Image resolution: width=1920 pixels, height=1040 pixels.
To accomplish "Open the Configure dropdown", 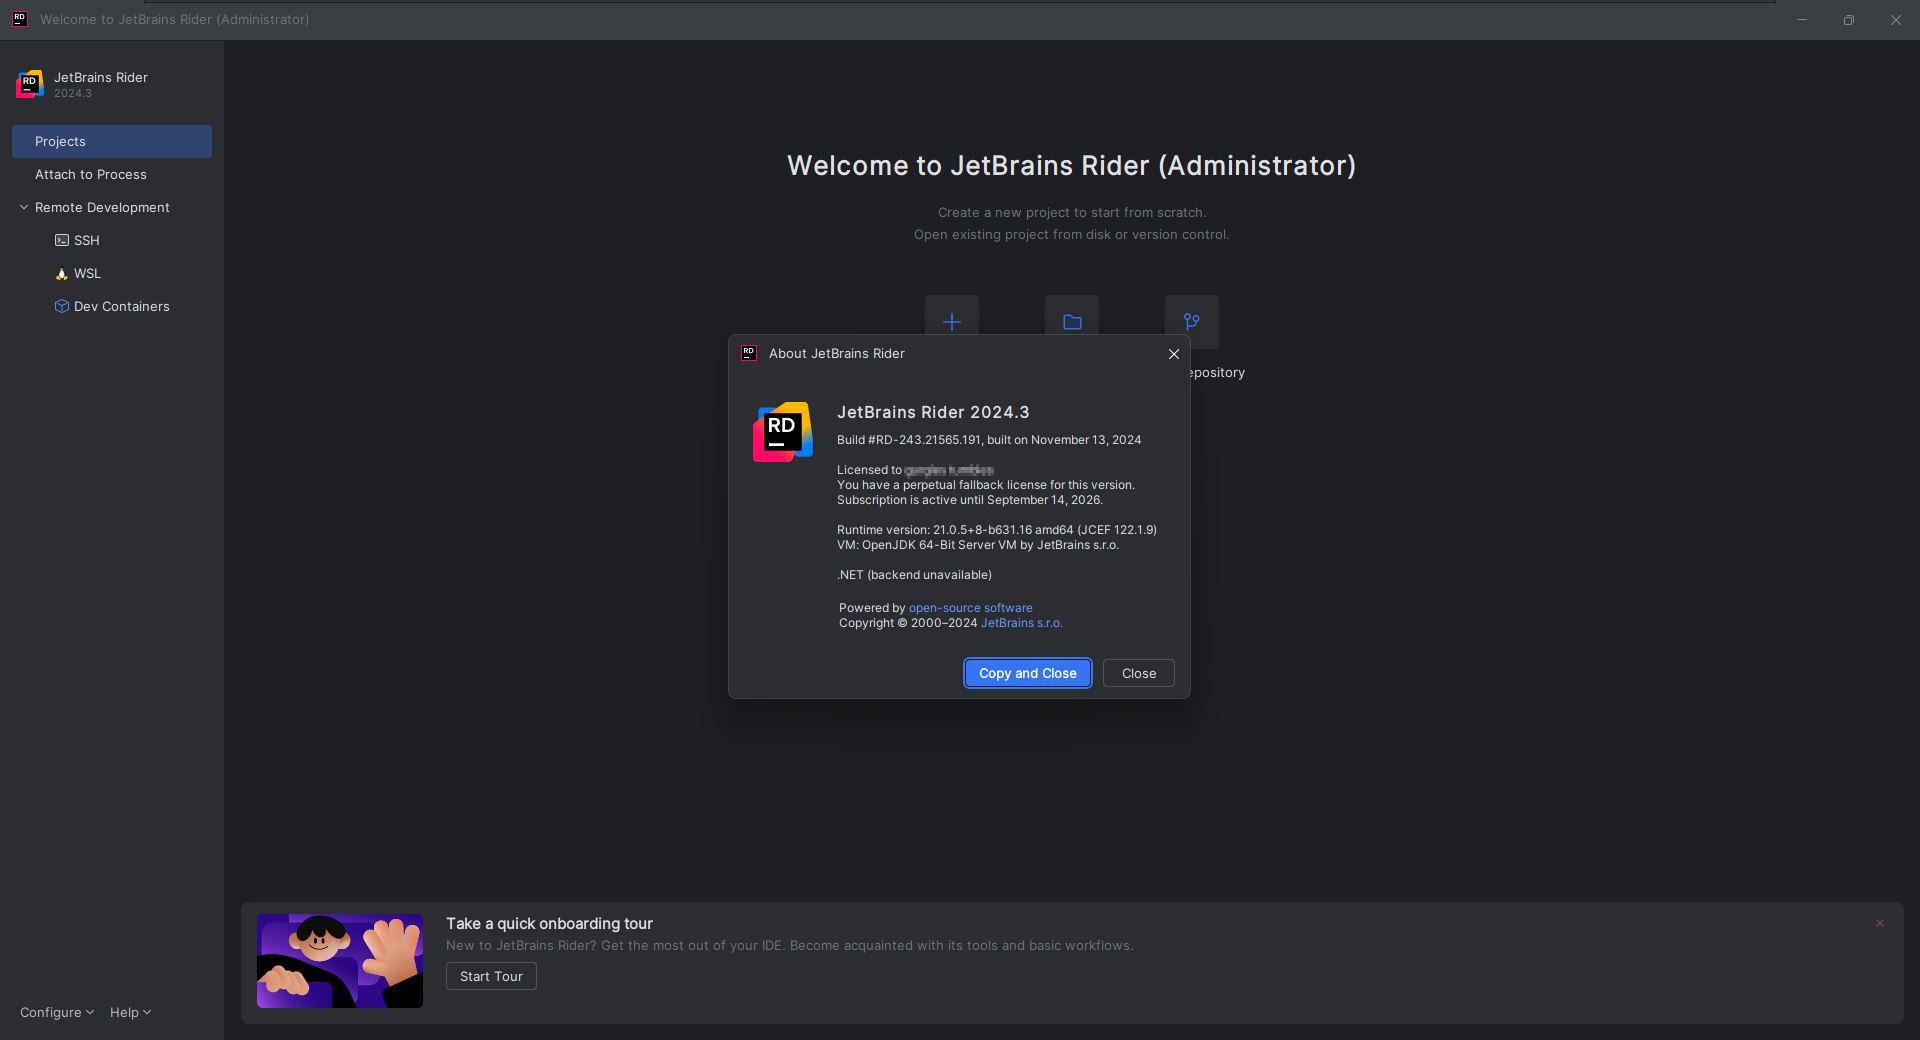I will click(56, 1012).
